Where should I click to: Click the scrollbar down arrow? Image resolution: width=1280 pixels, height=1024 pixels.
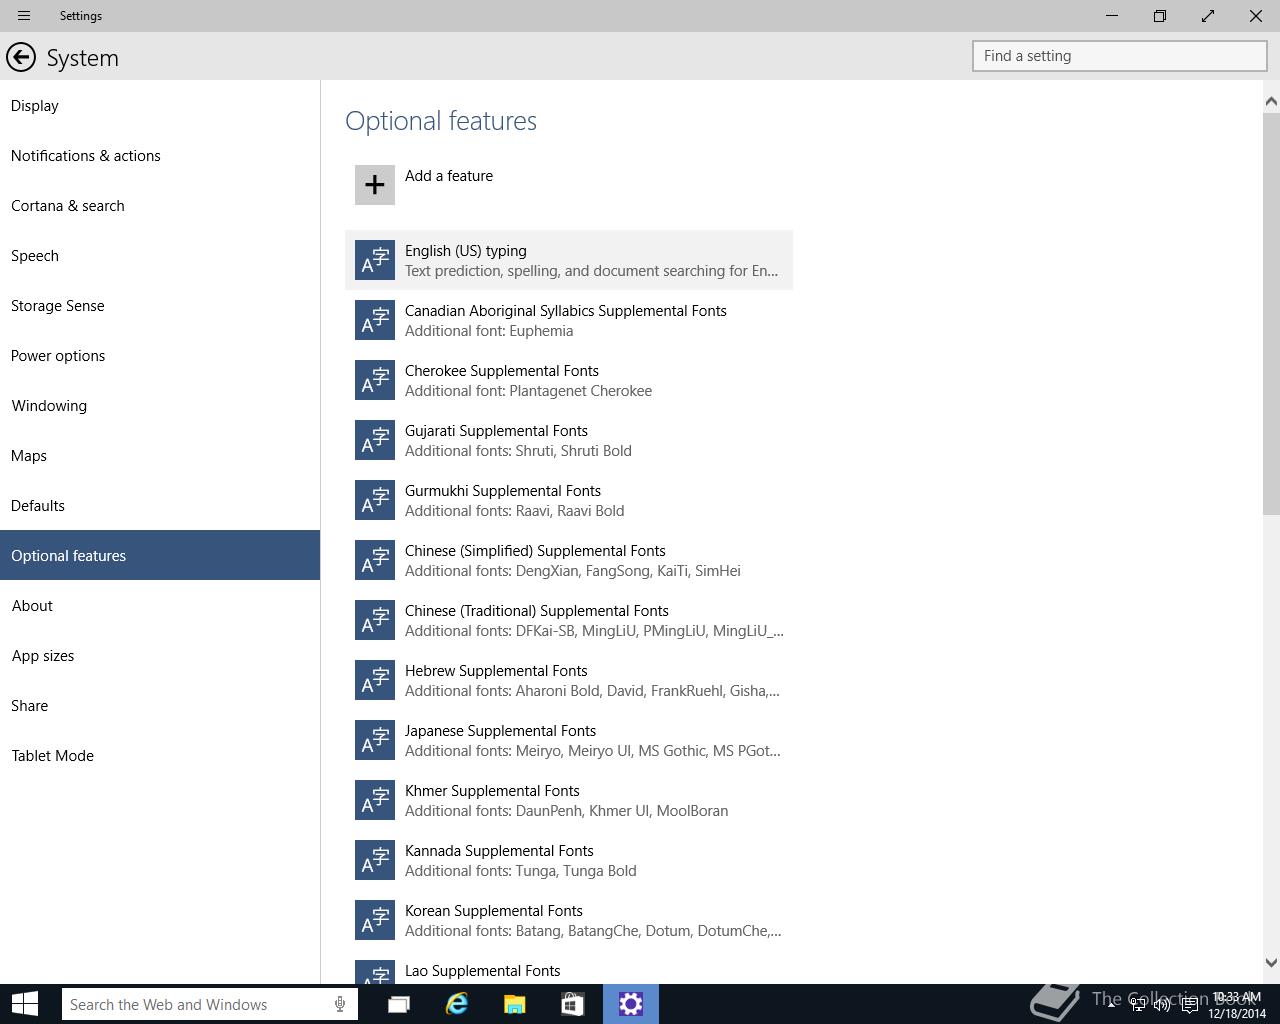point(1271,963)
